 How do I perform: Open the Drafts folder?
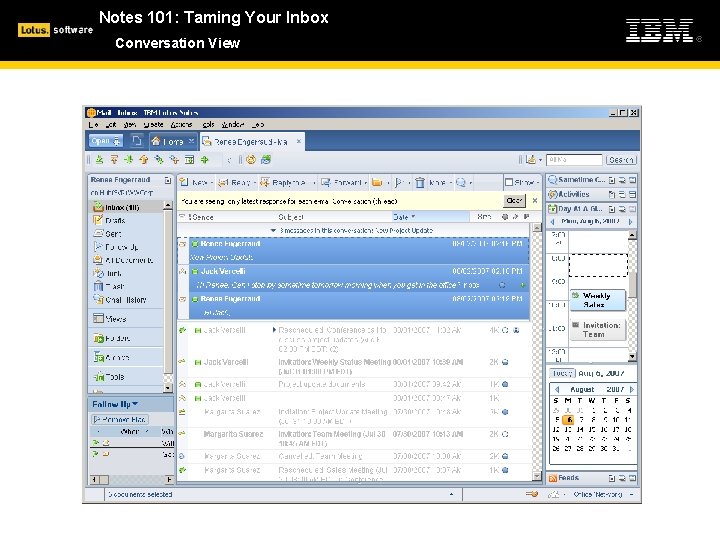(115, 221)
